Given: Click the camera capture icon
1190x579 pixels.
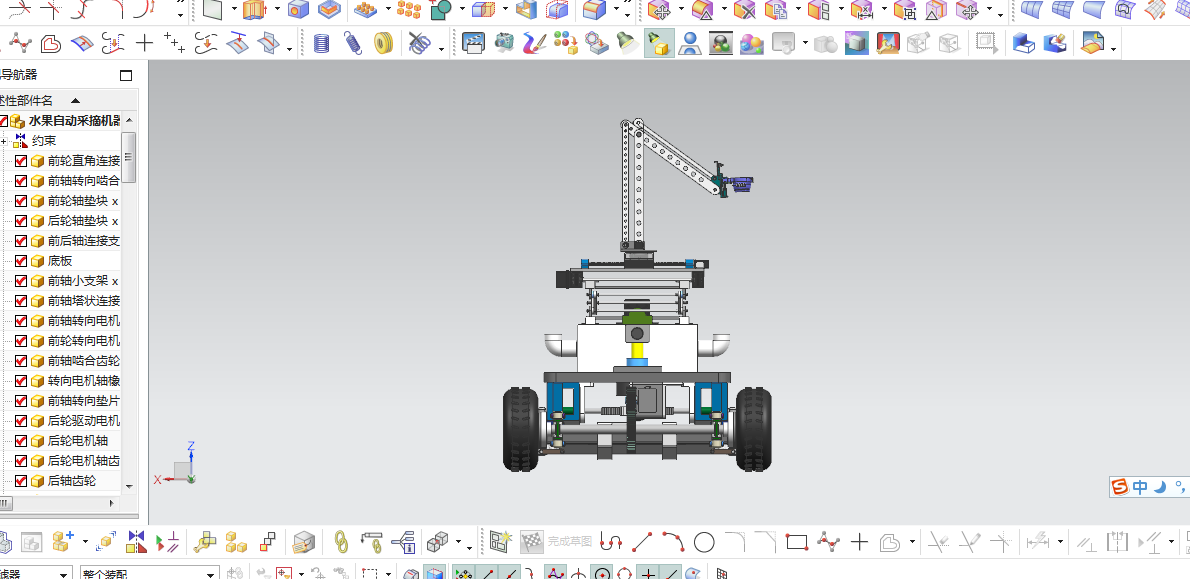Looking at the screenshot, I should pyautogui.click(x=504, y=42).
